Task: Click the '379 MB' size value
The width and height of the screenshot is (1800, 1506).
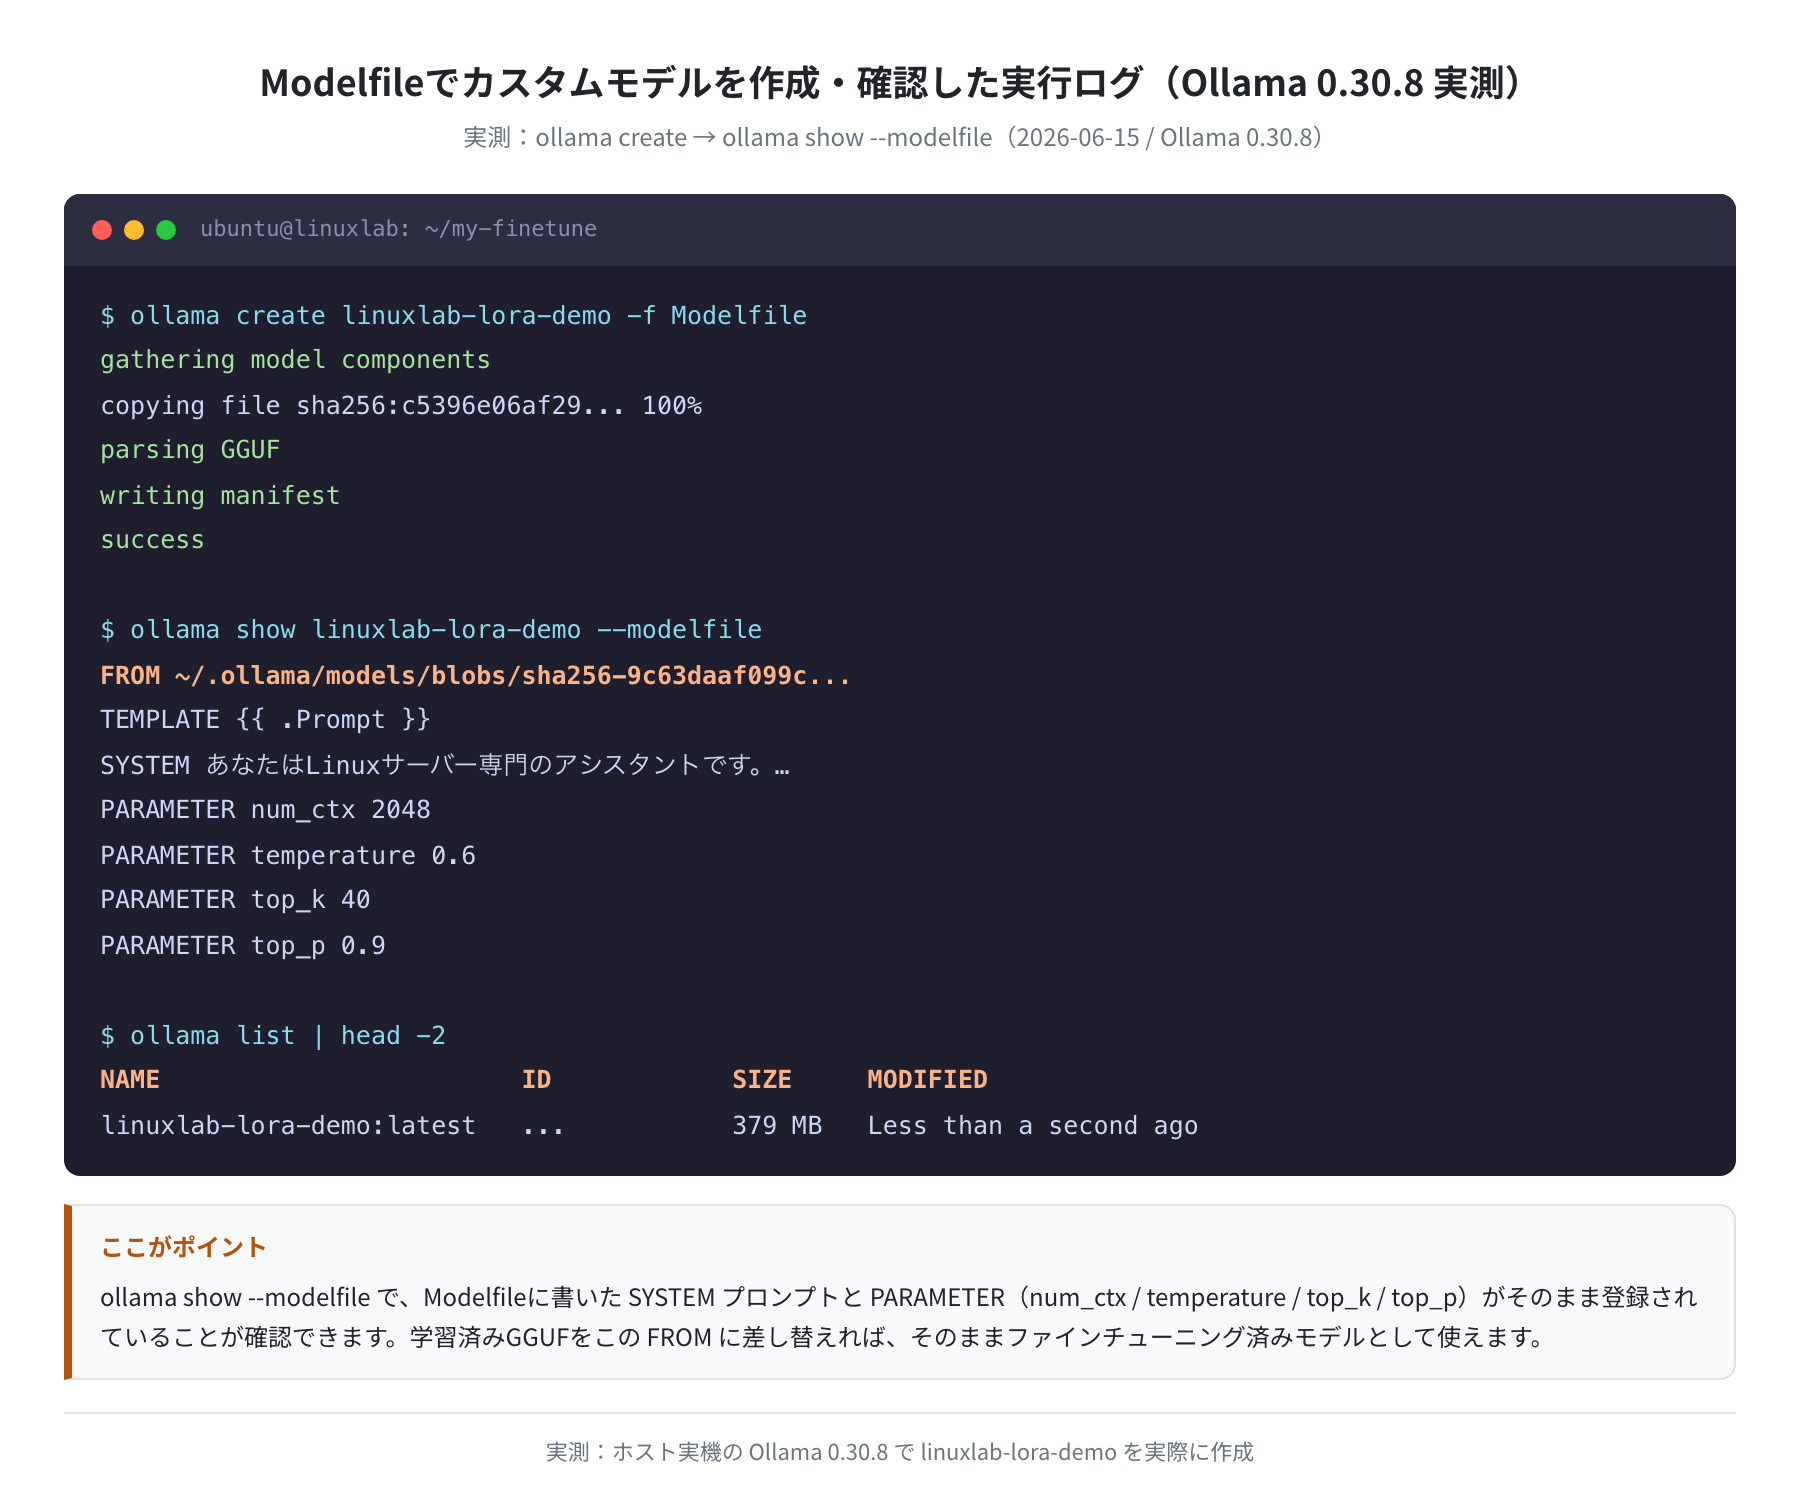Action: [x=777, y=1125]
